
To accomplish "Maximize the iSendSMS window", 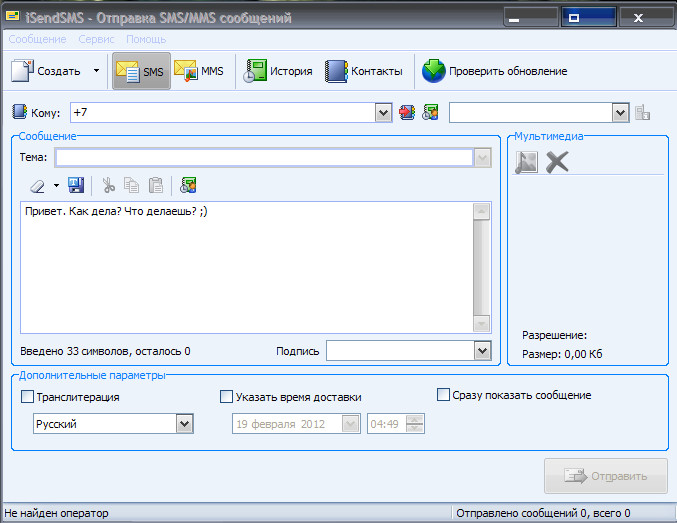I will [588, 18].
